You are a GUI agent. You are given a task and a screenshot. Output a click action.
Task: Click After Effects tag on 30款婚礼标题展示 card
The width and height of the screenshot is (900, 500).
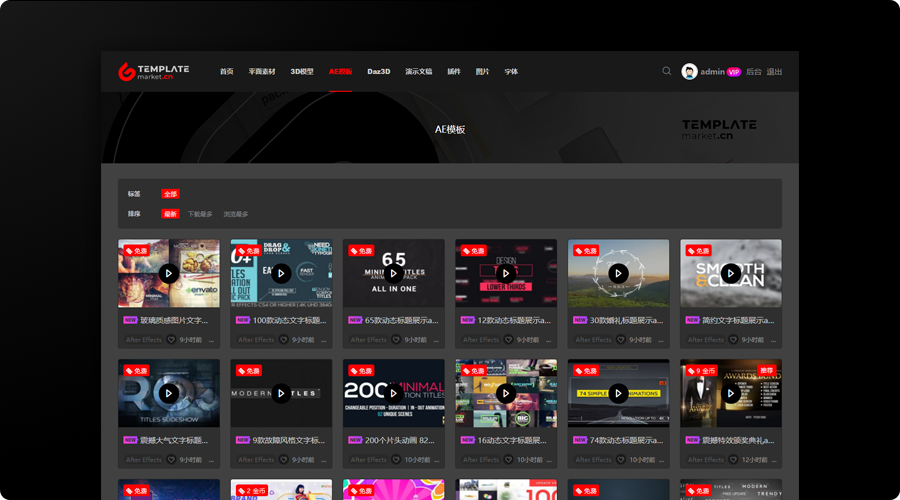pos(593,340)
